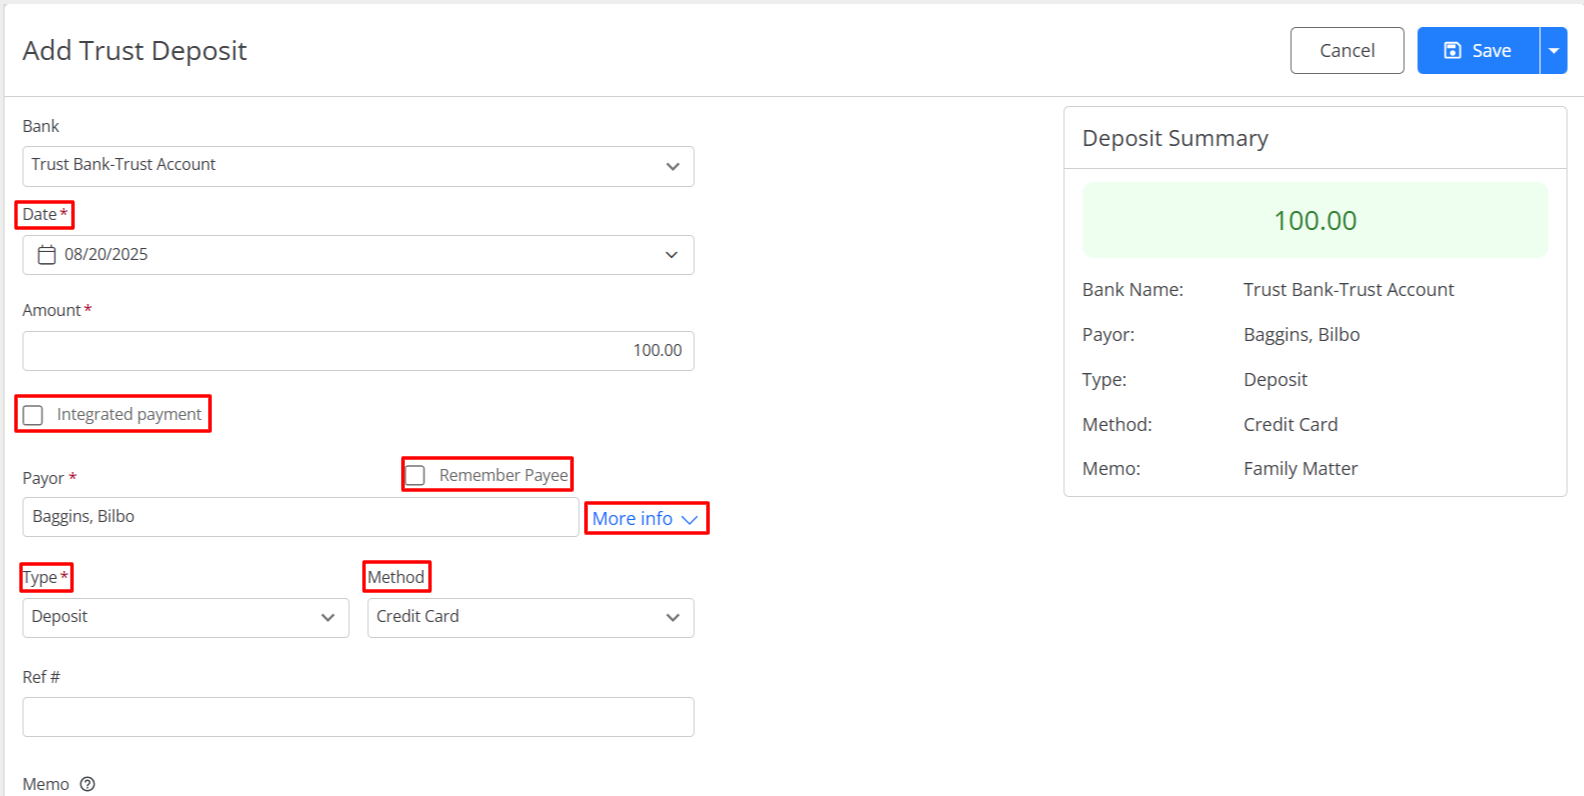Enable the Integrated payment checkbox
This screenshot has width=1584, height=796.
coord(33,415)
